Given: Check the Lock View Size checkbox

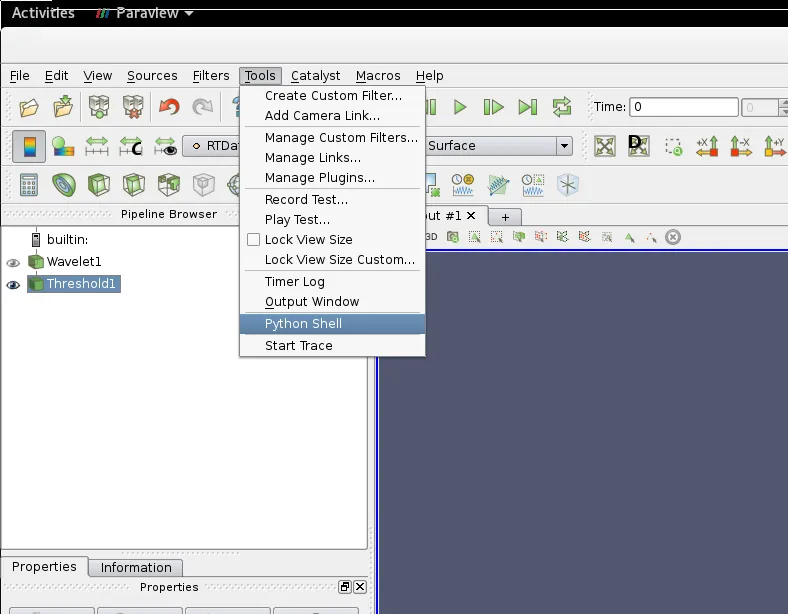Looking at the screenshot, I should (x=253, y=240).
